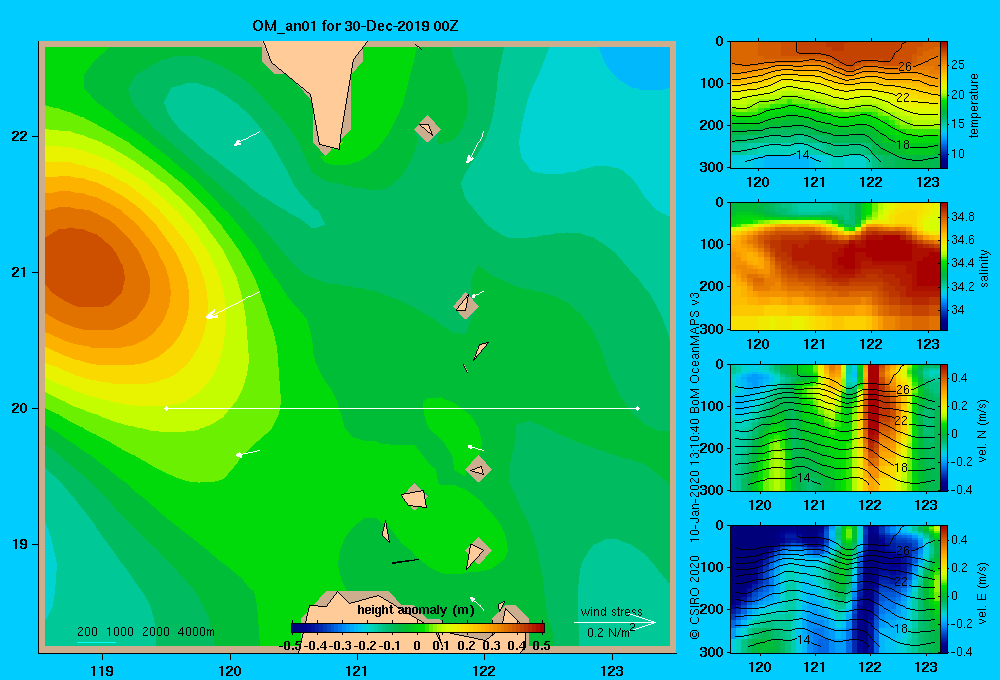
Task: Click longitude label 120 under main map
Action: click(230, 671)
